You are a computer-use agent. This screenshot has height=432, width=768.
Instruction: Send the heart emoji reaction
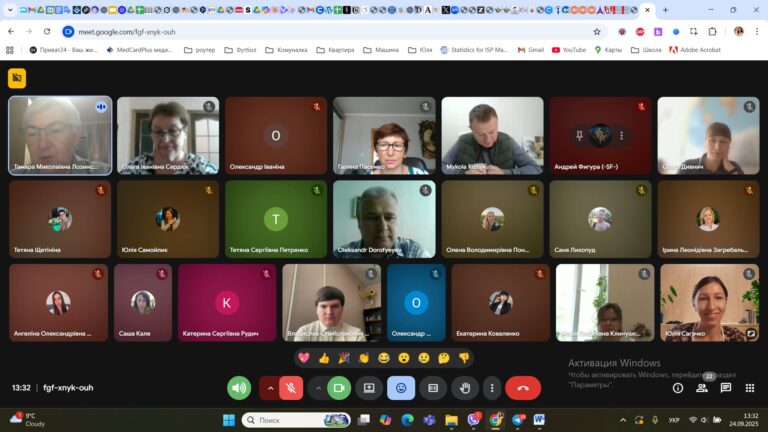304,358
